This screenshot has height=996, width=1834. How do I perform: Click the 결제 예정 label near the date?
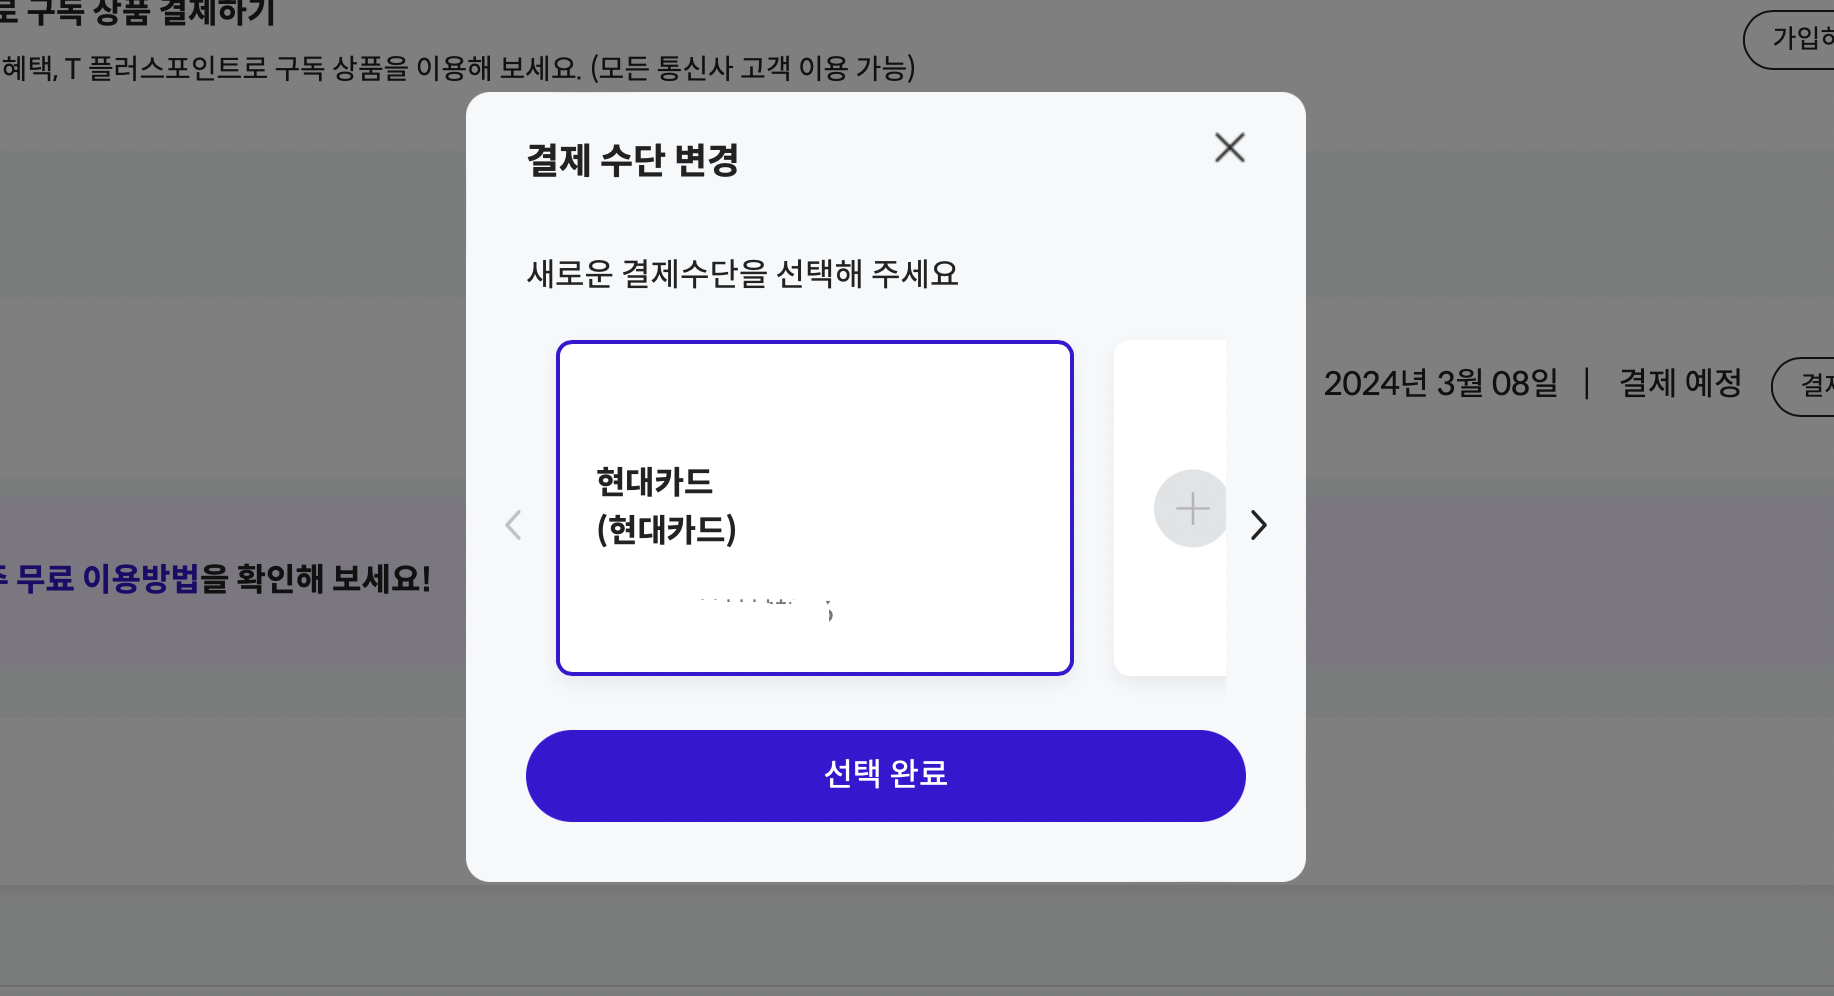tap(1679, 383)
